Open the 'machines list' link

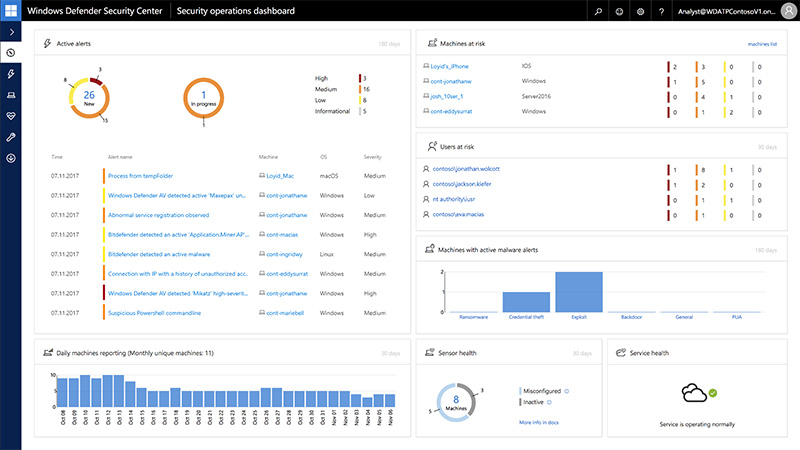(762, 45)
